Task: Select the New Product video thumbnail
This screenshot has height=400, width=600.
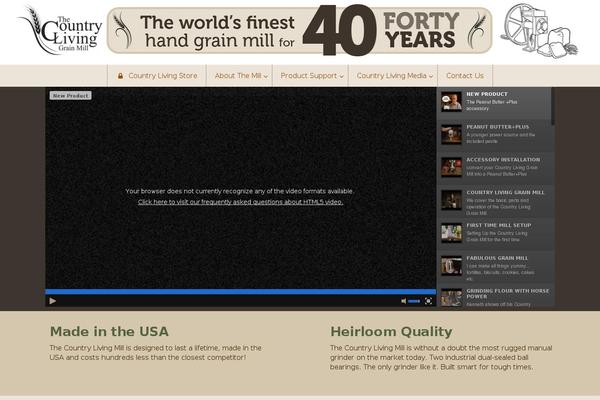Action: 452,101
